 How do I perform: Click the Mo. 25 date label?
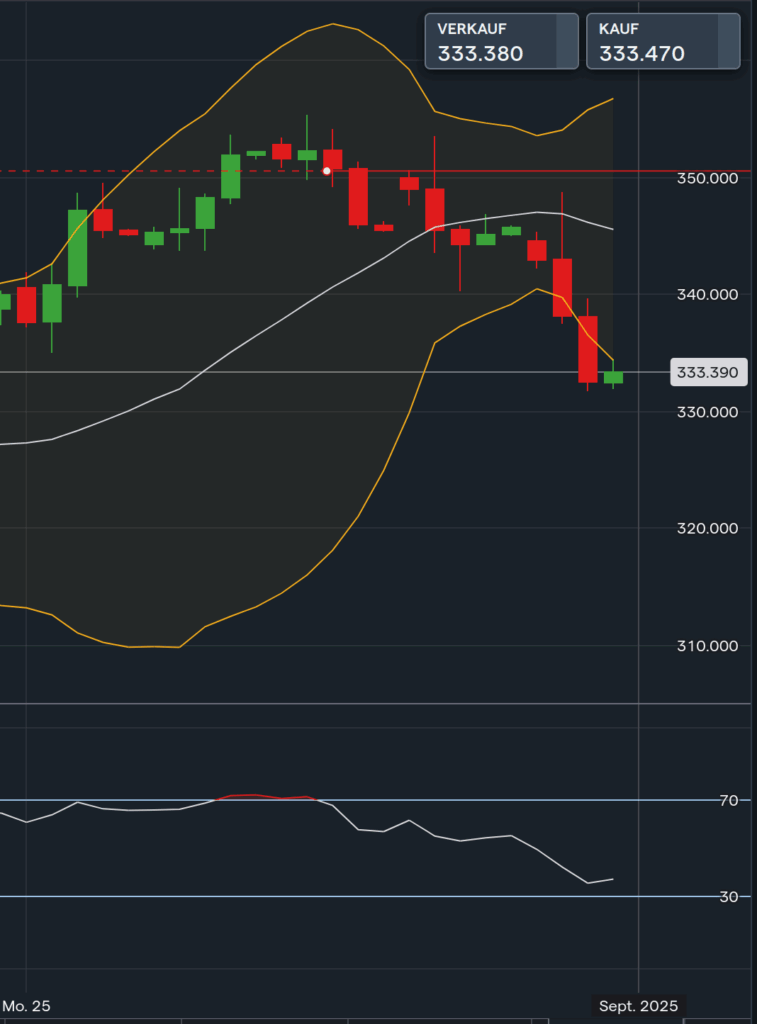pos(26,1005)
